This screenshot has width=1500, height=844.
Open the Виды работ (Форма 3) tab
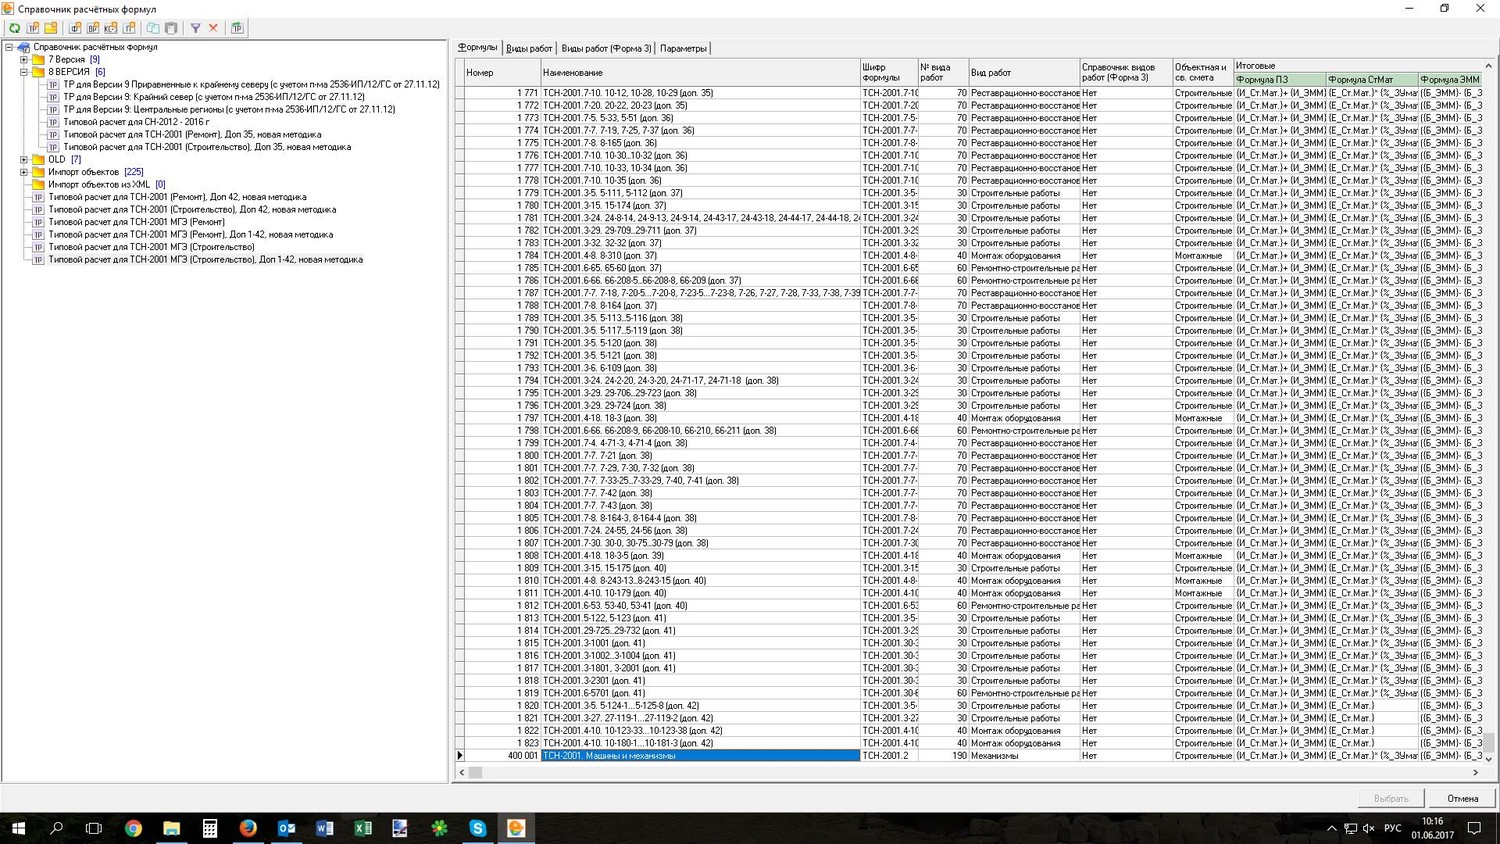(x=606, y=48)
